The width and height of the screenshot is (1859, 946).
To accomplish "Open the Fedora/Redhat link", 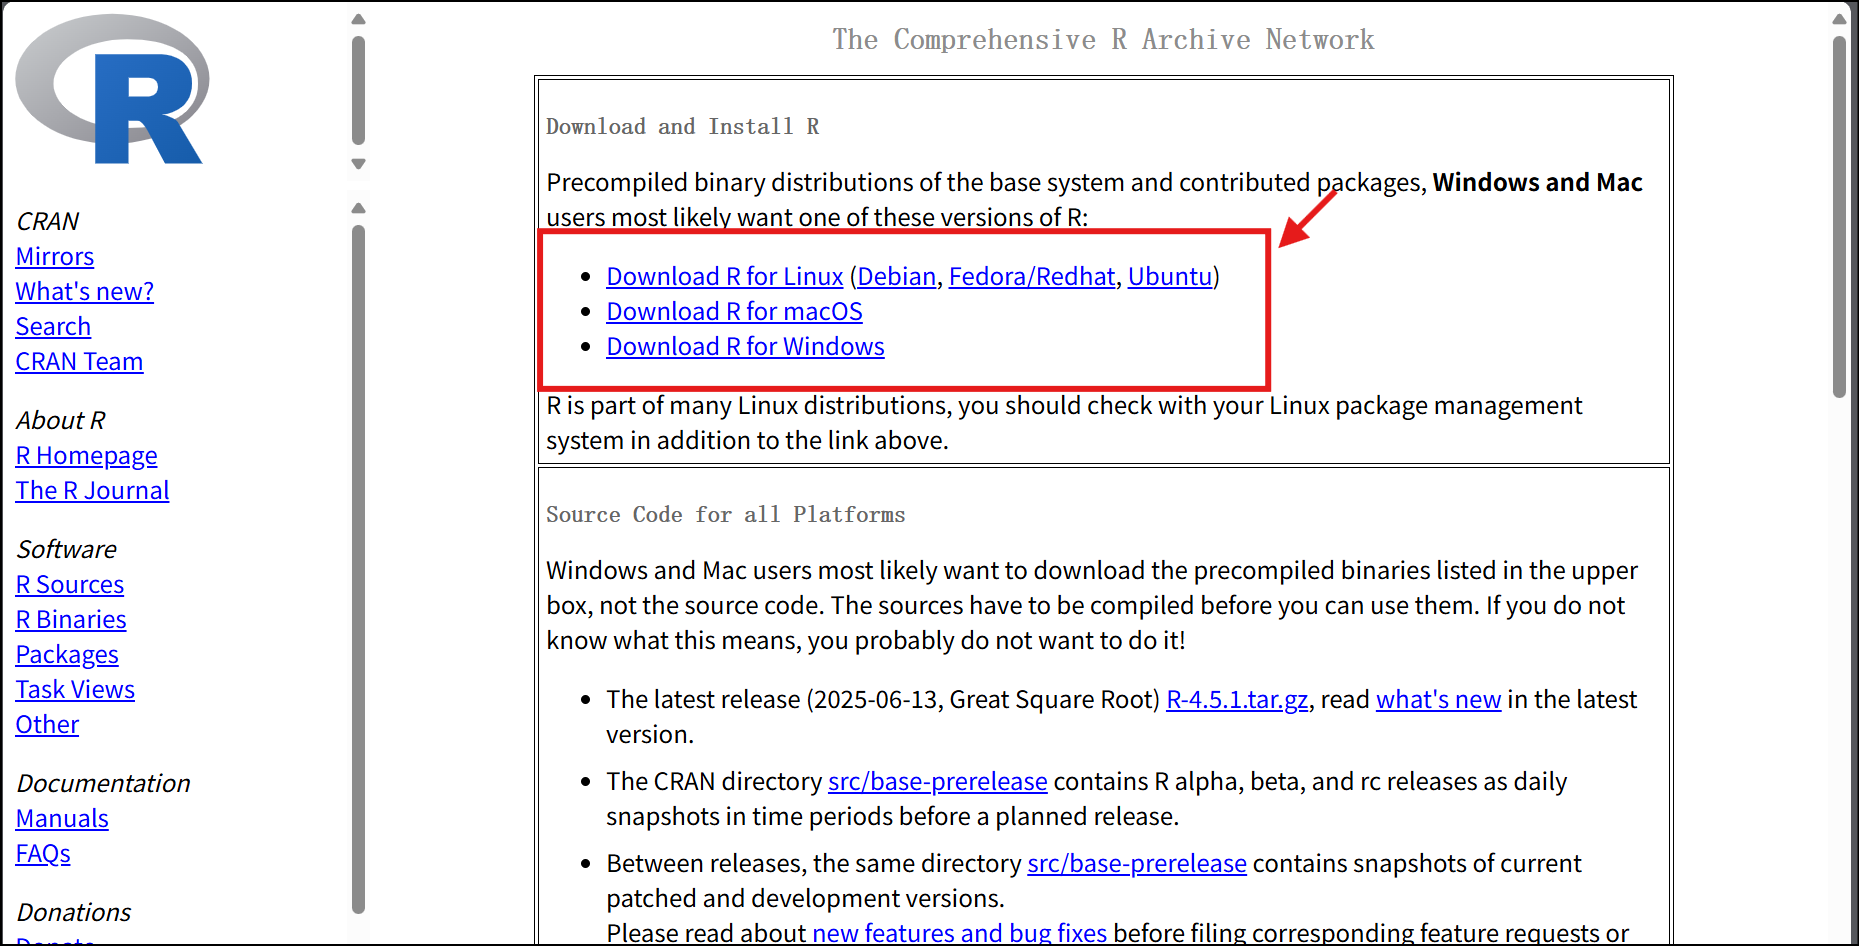I will click(1032, 277).
